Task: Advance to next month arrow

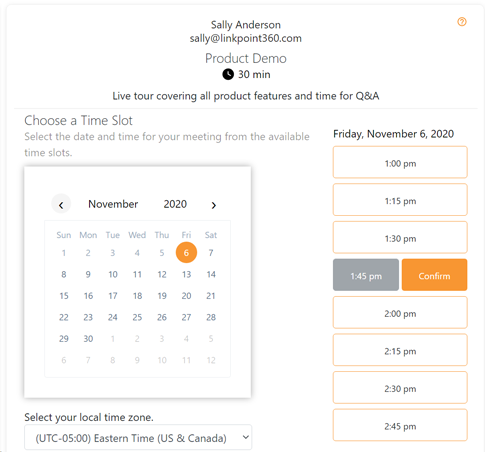Action: pyautogui.click(x=214, y=205)
